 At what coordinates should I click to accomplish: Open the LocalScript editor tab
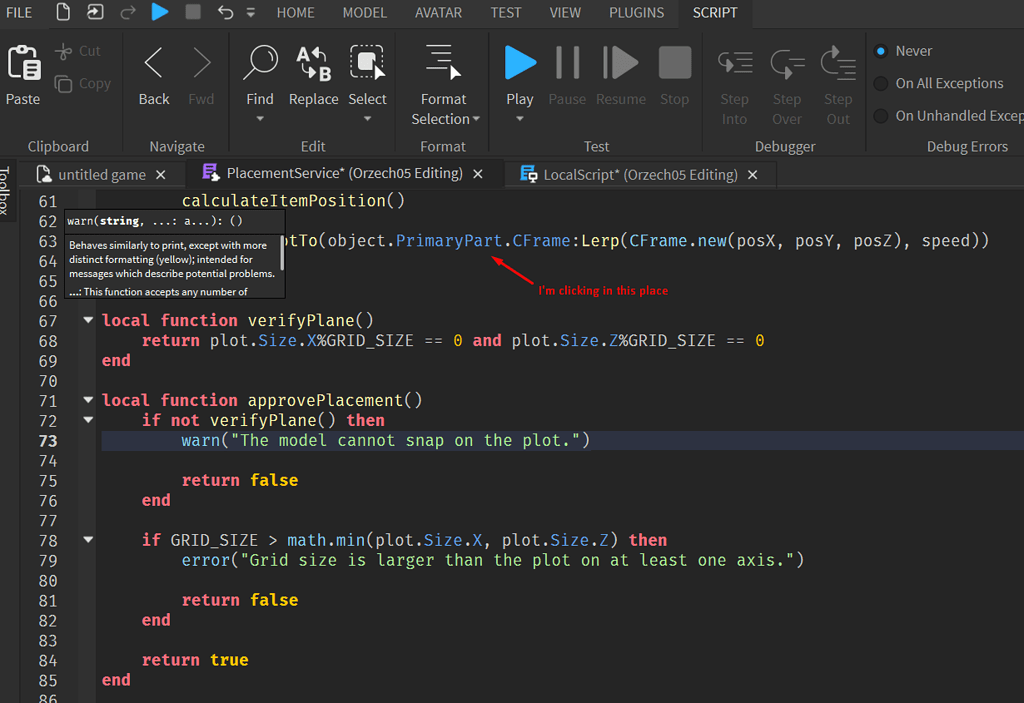(640, 173)
